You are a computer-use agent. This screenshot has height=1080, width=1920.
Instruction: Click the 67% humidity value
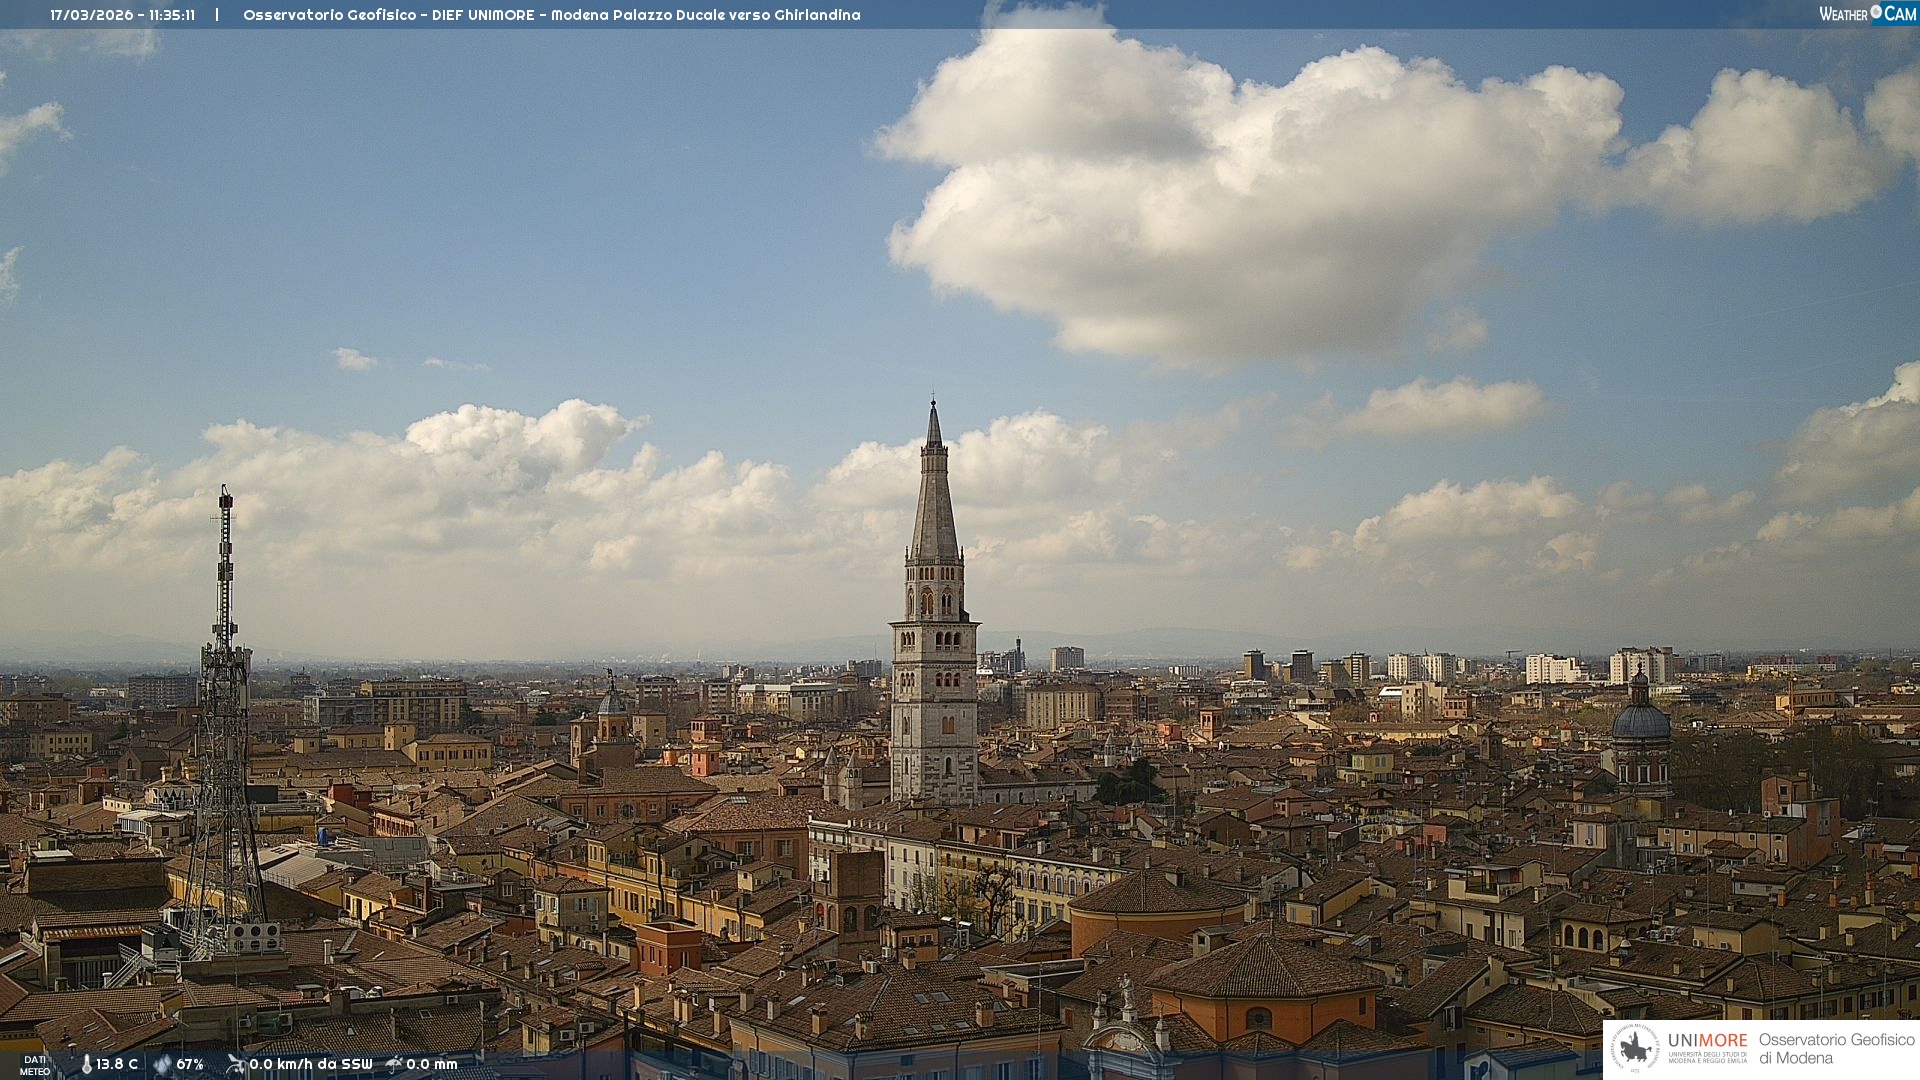190,1064
